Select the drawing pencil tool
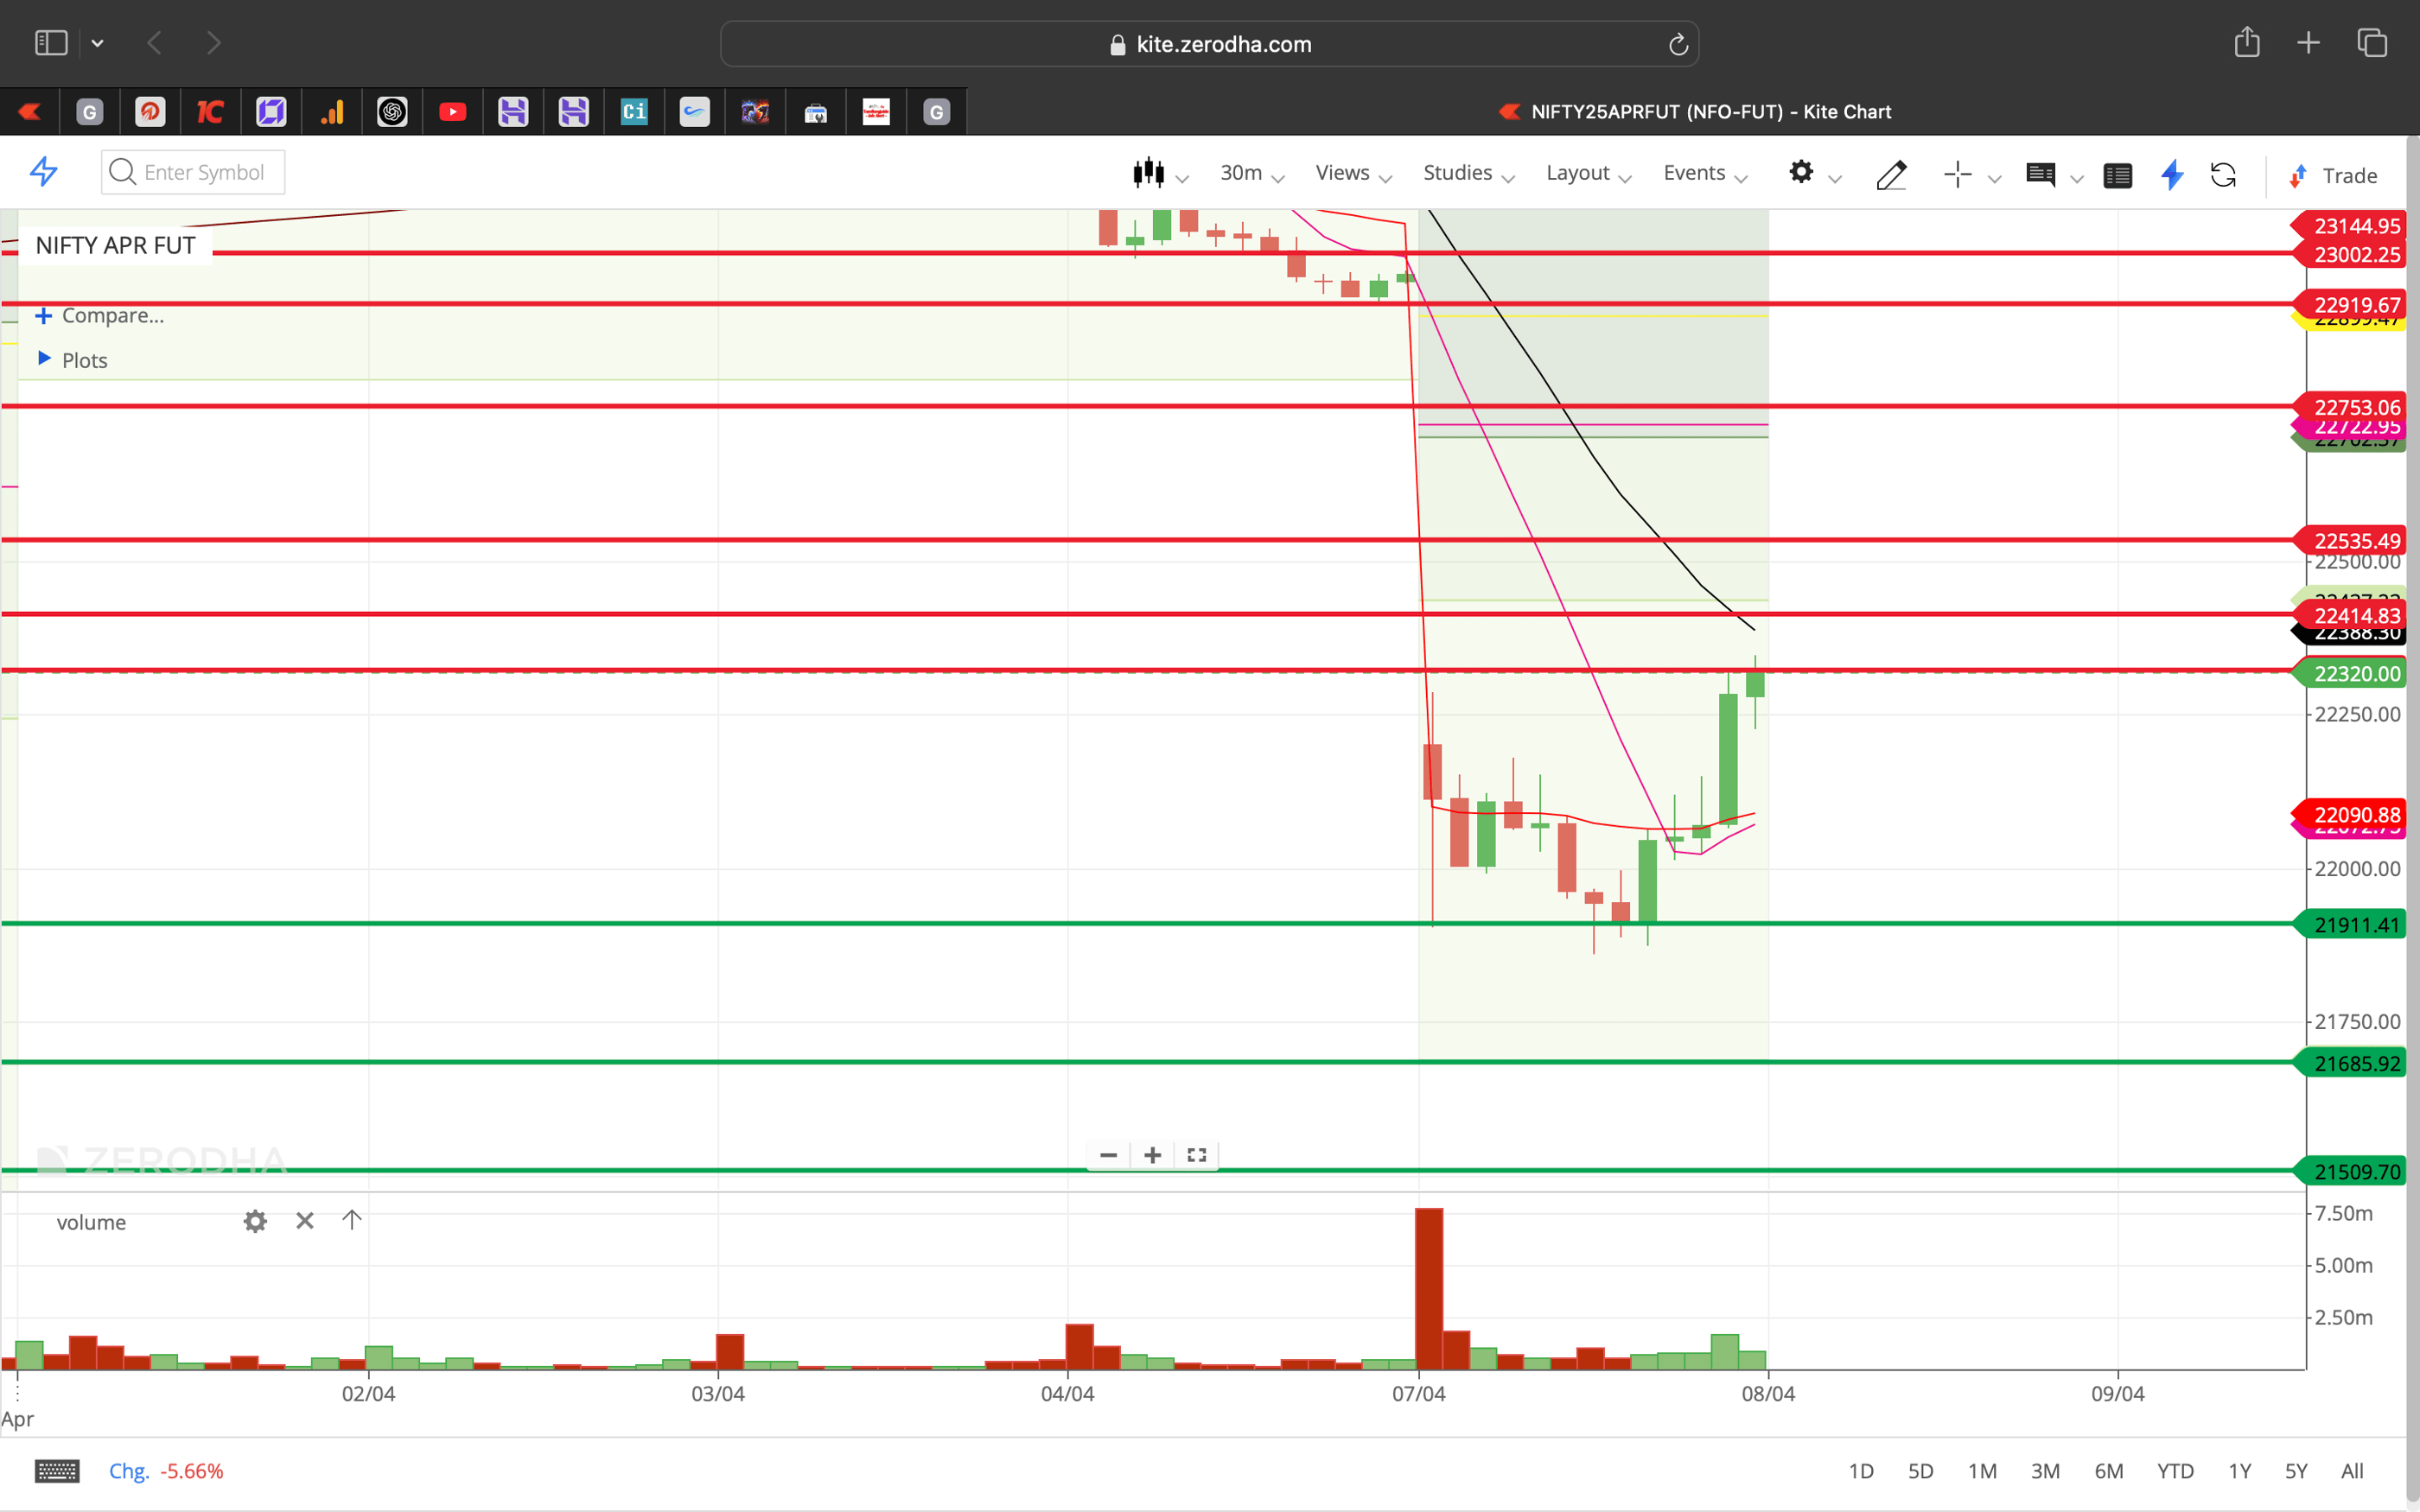The image size is (2420, 1512). coord(1890,175)
